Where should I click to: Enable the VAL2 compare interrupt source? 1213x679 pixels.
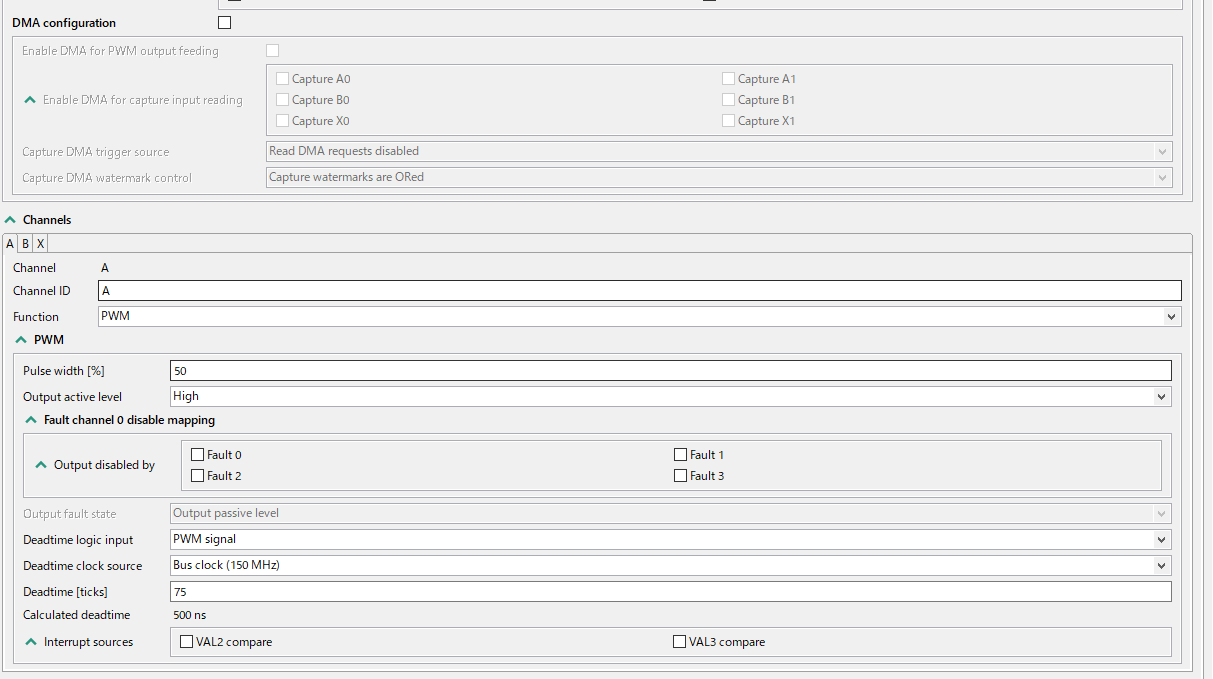coord(185,641)
